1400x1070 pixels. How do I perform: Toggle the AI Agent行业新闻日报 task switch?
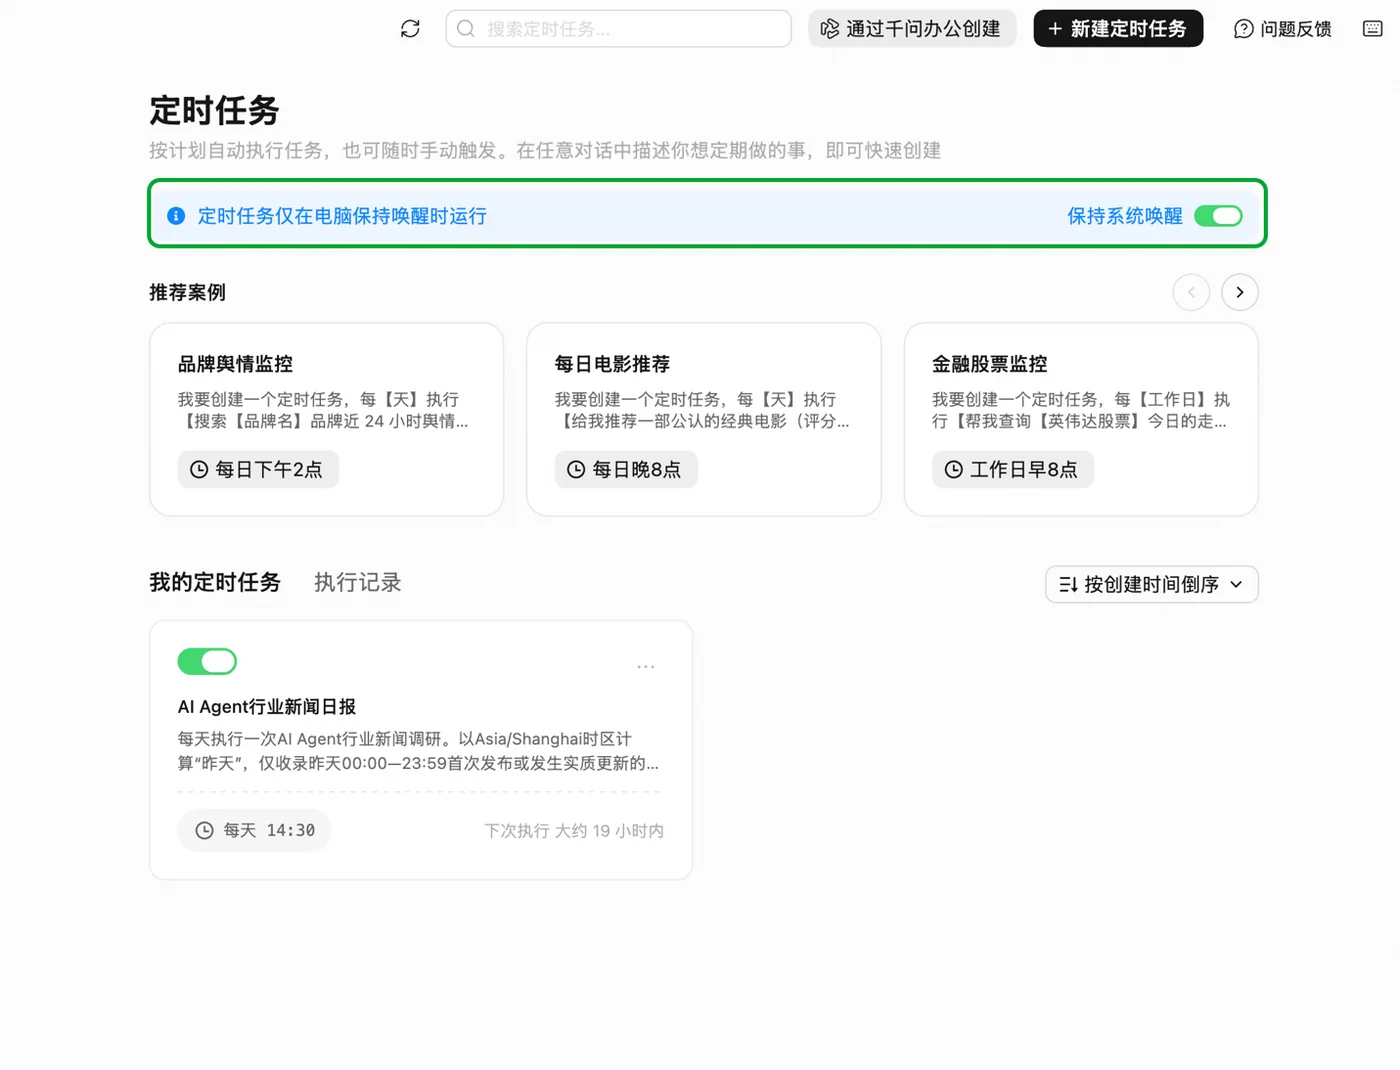207,661
